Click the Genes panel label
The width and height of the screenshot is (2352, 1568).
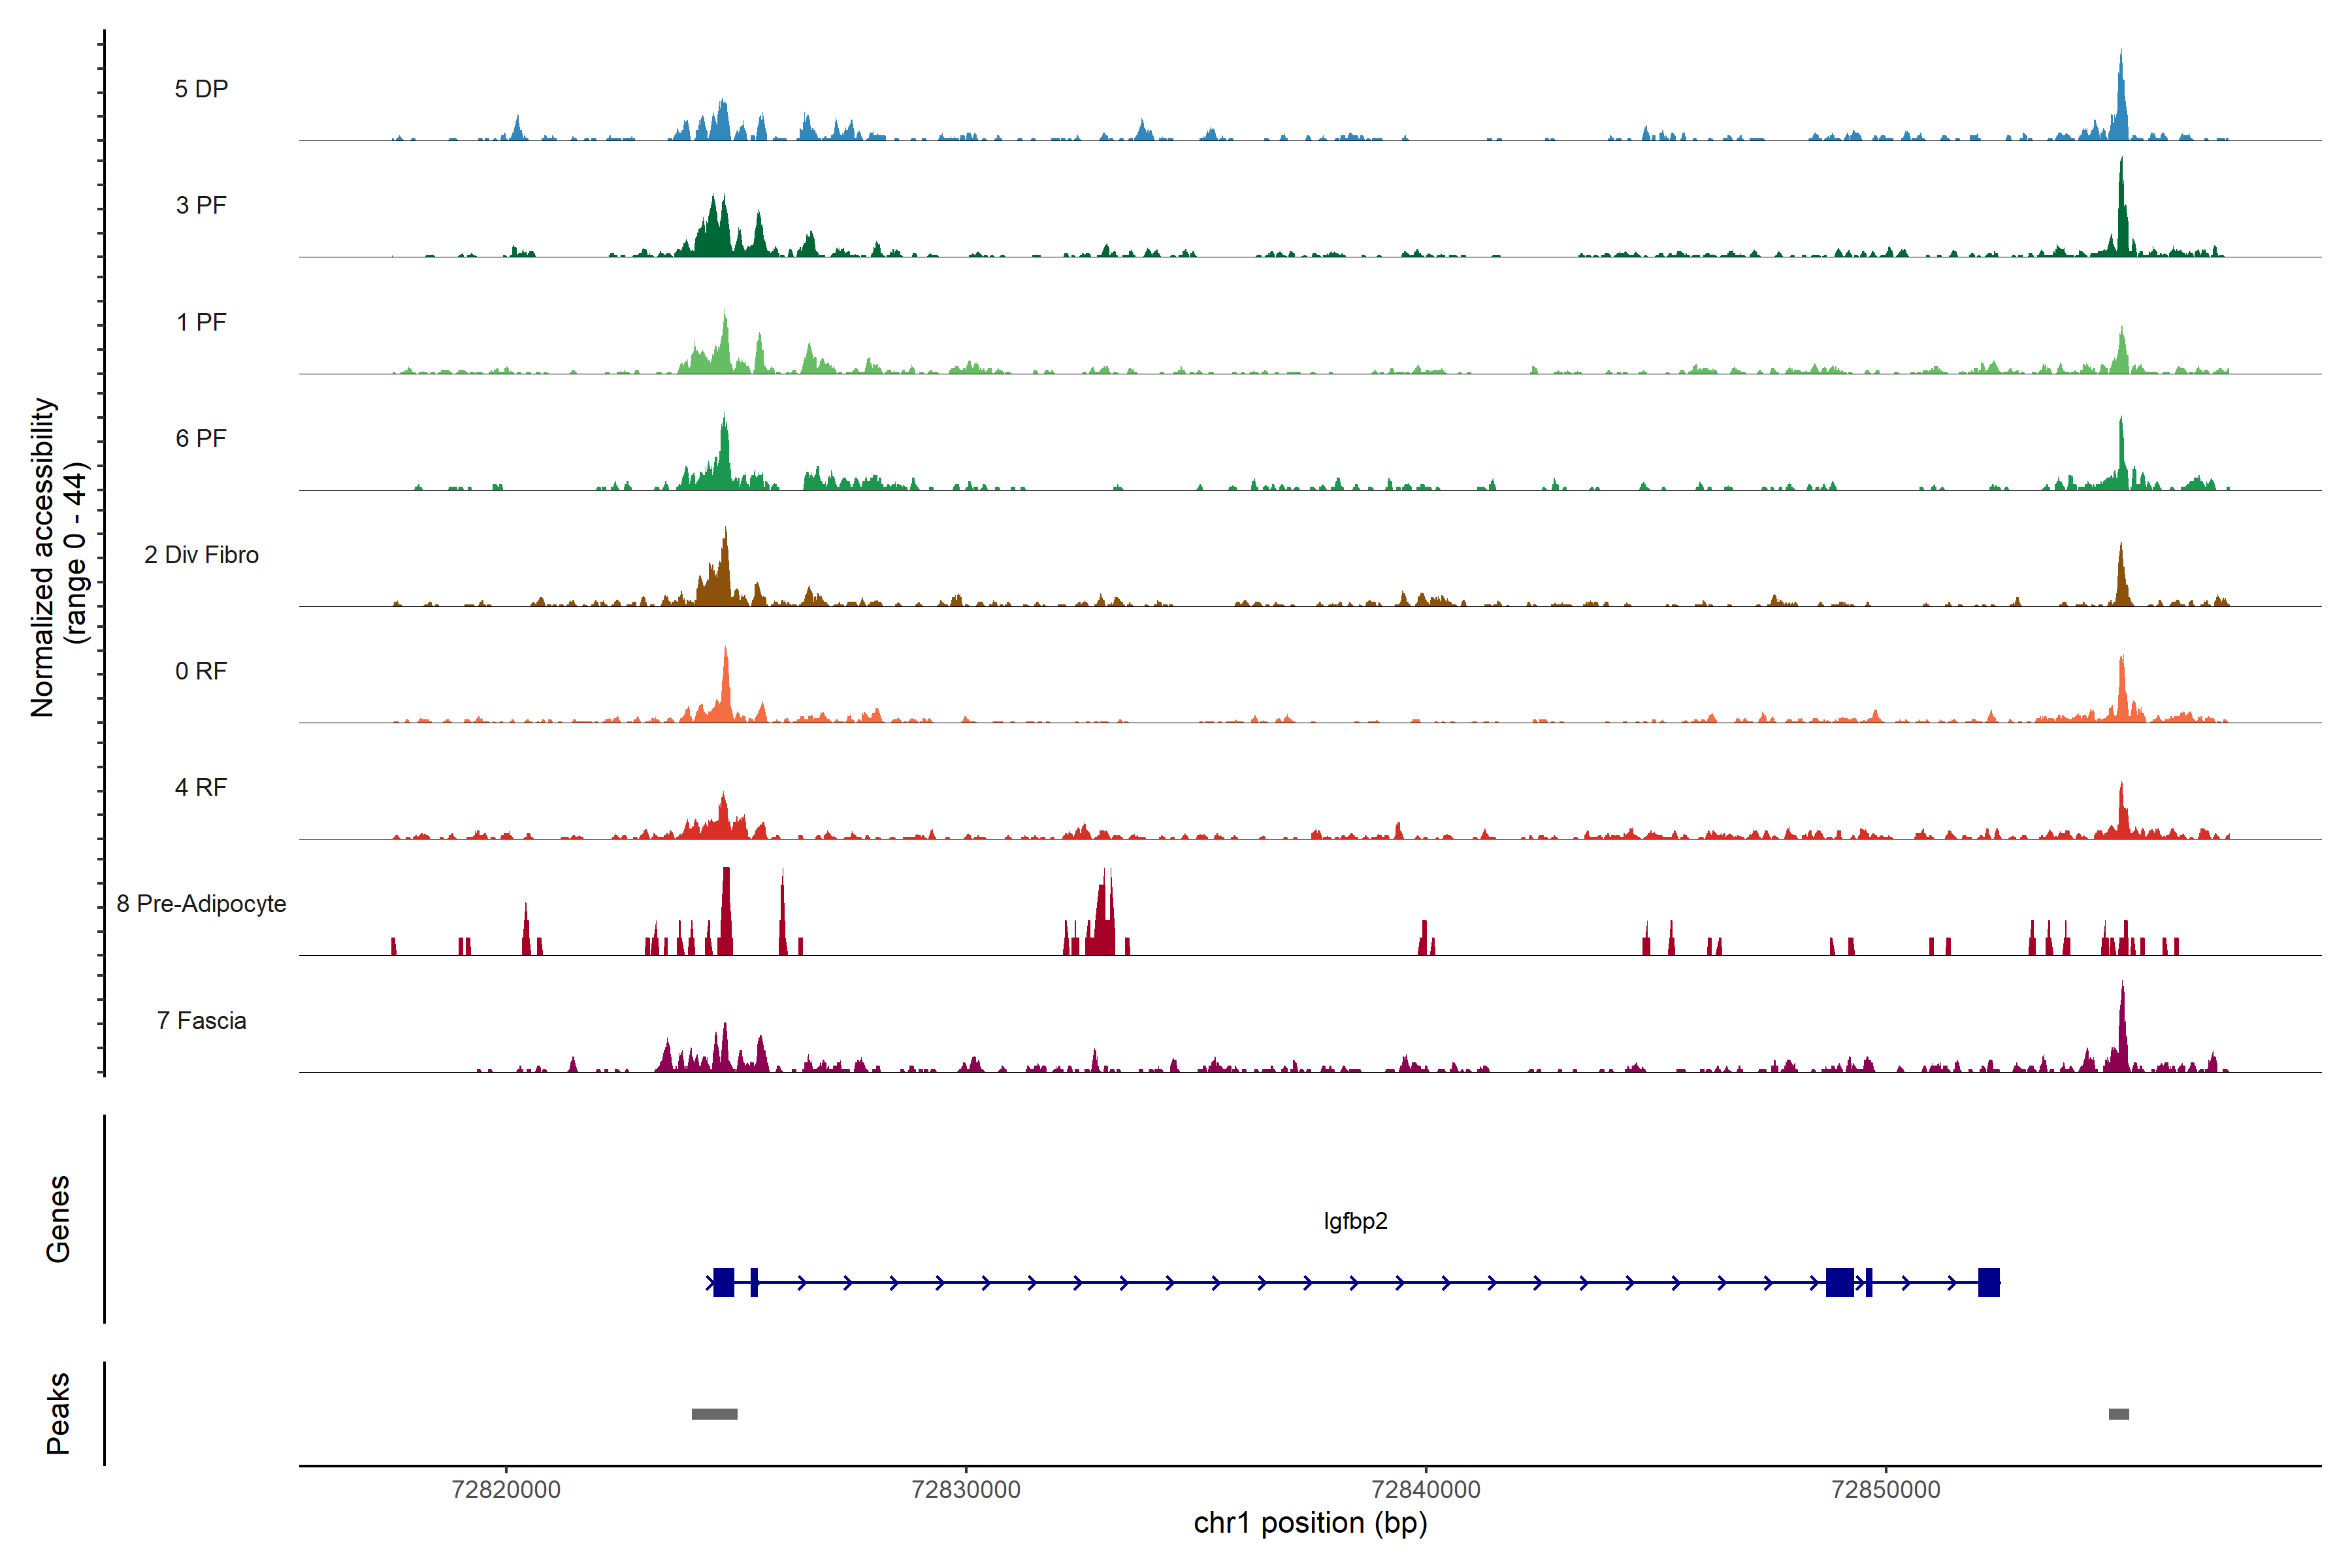(x=58, y=1218)
